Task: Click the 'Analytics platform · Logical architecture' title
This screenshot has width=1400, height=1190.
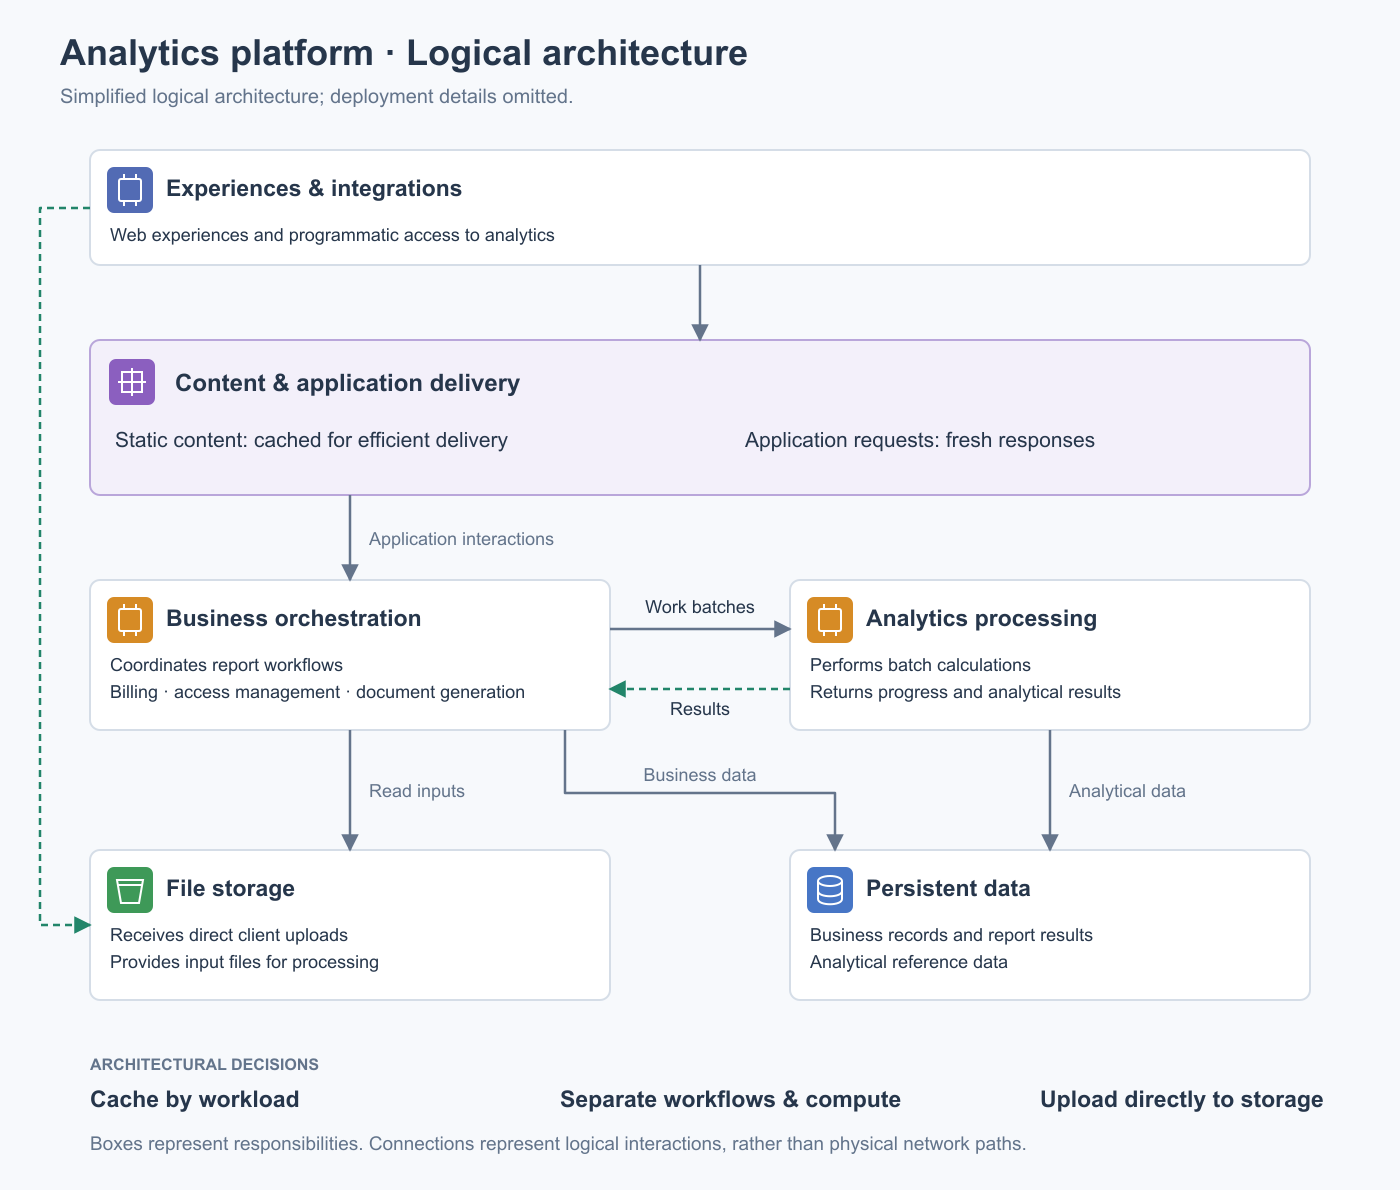Action: click(404, 53)
